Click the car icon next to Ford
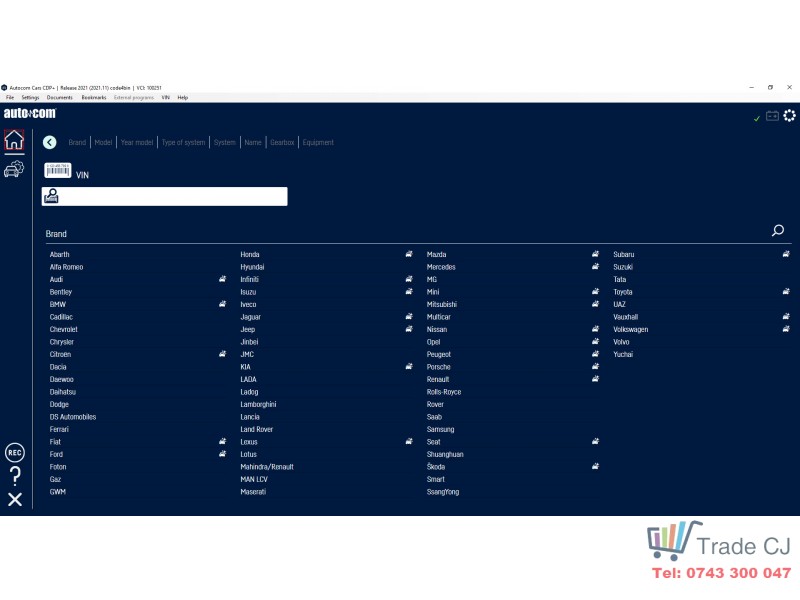This screenshot has width=800, height=600. 222,454
